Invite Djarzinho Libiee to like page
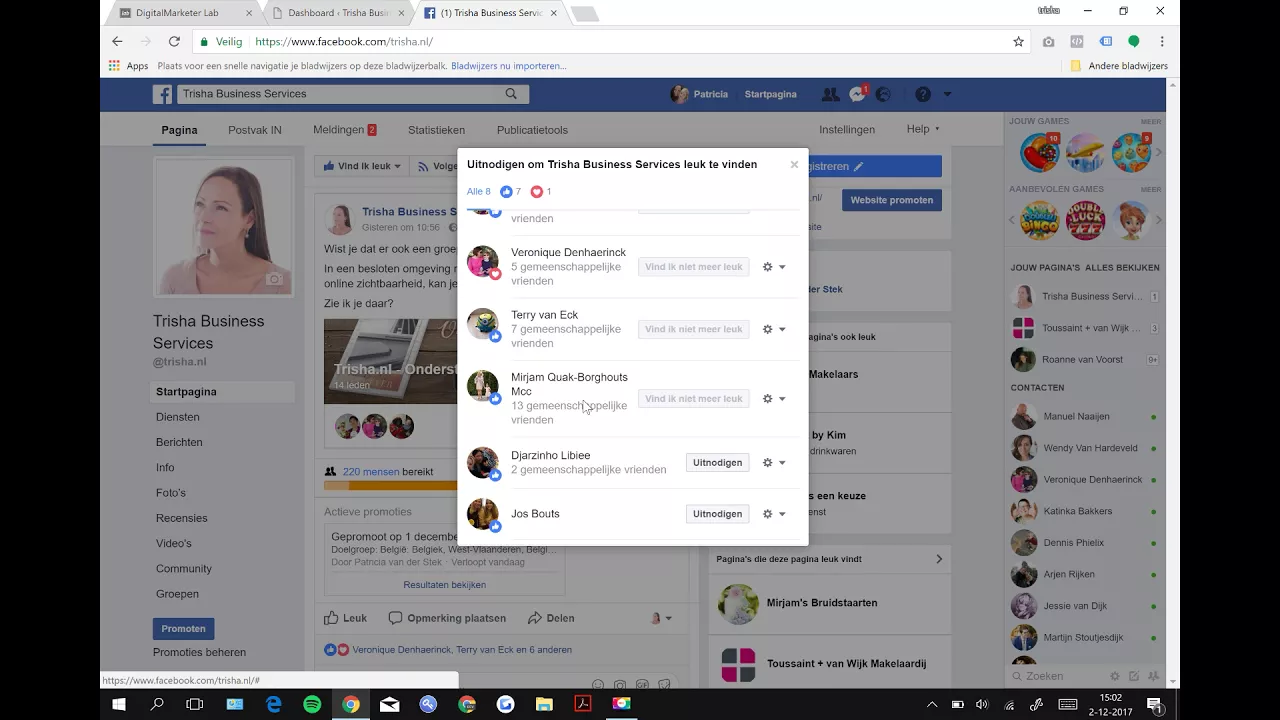Viewport: 1280px width, 720px height. (717, 463)
